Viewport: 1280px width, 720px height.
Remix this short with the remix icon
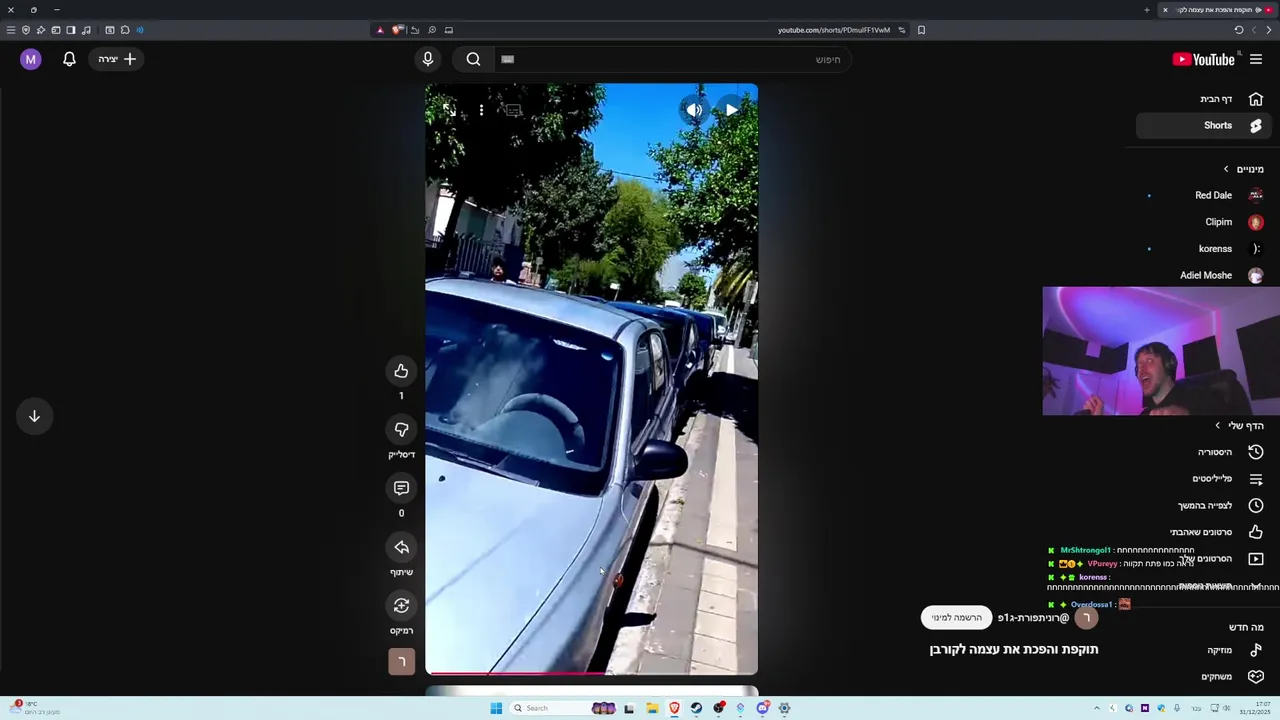click(x=401, y=605)
